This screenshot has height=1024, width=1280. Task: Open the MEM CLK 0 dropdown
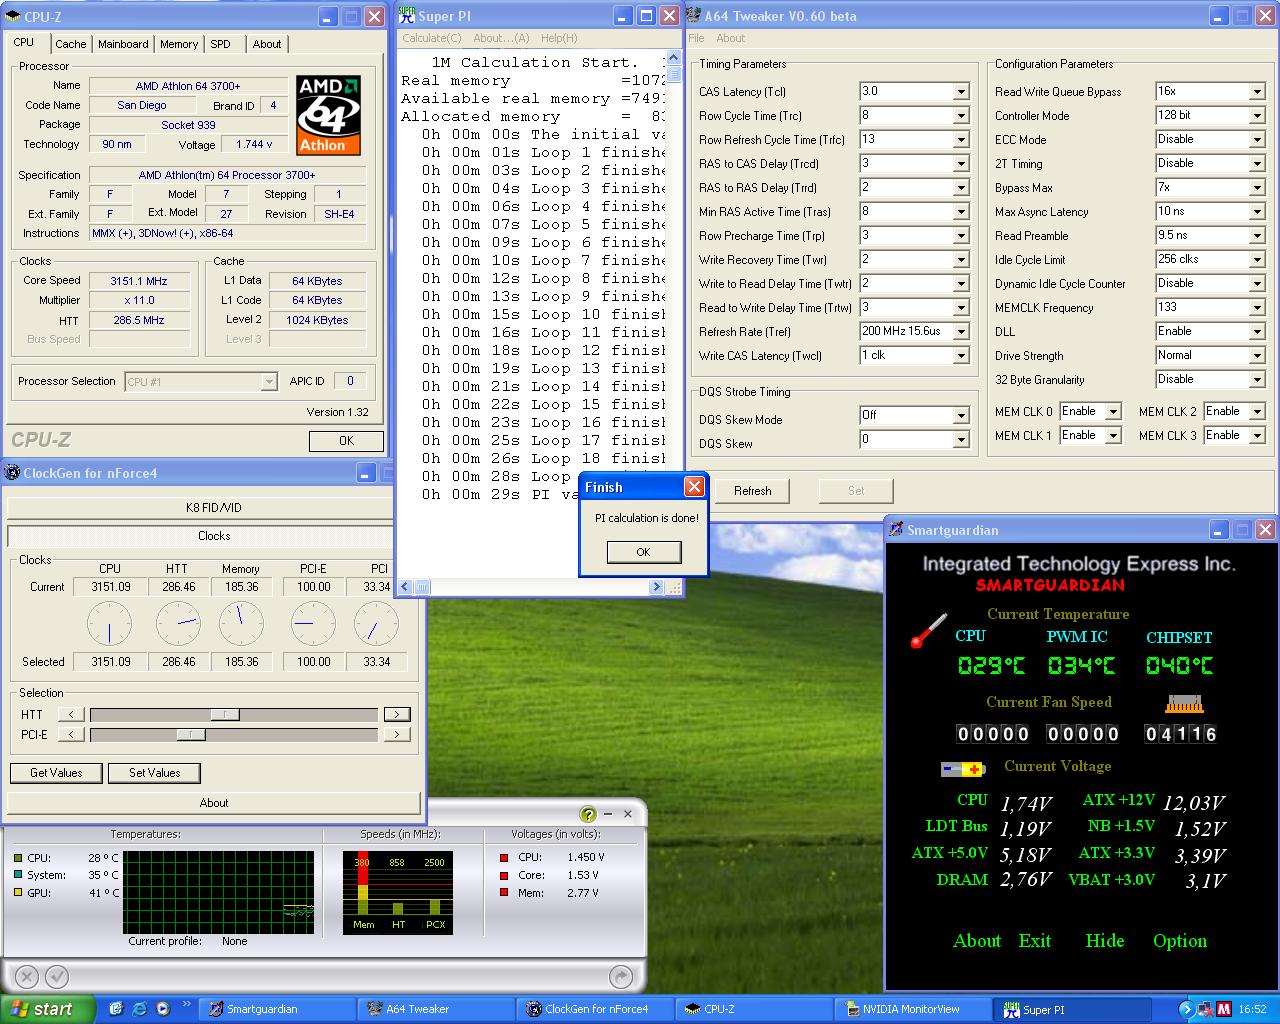coord(1113,411)
